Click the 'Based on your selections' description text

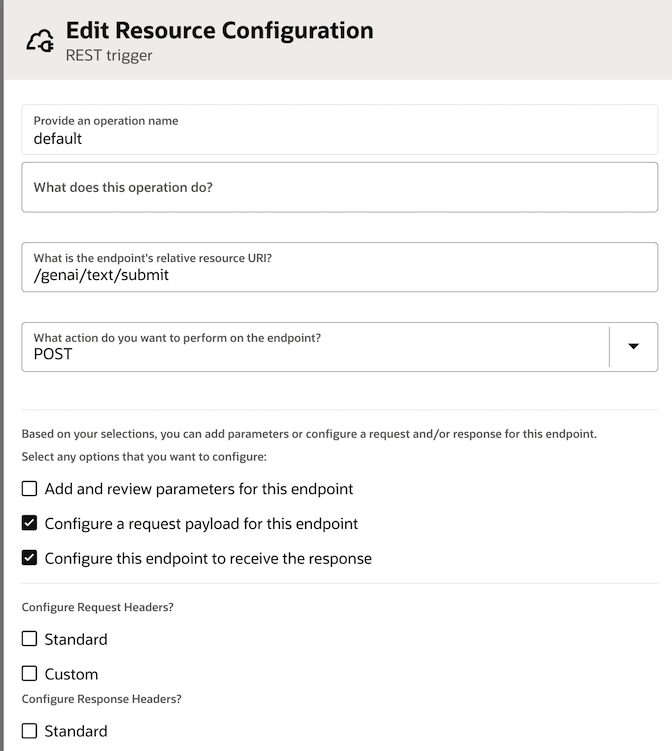pyautogui.click(x=309, y=434)
